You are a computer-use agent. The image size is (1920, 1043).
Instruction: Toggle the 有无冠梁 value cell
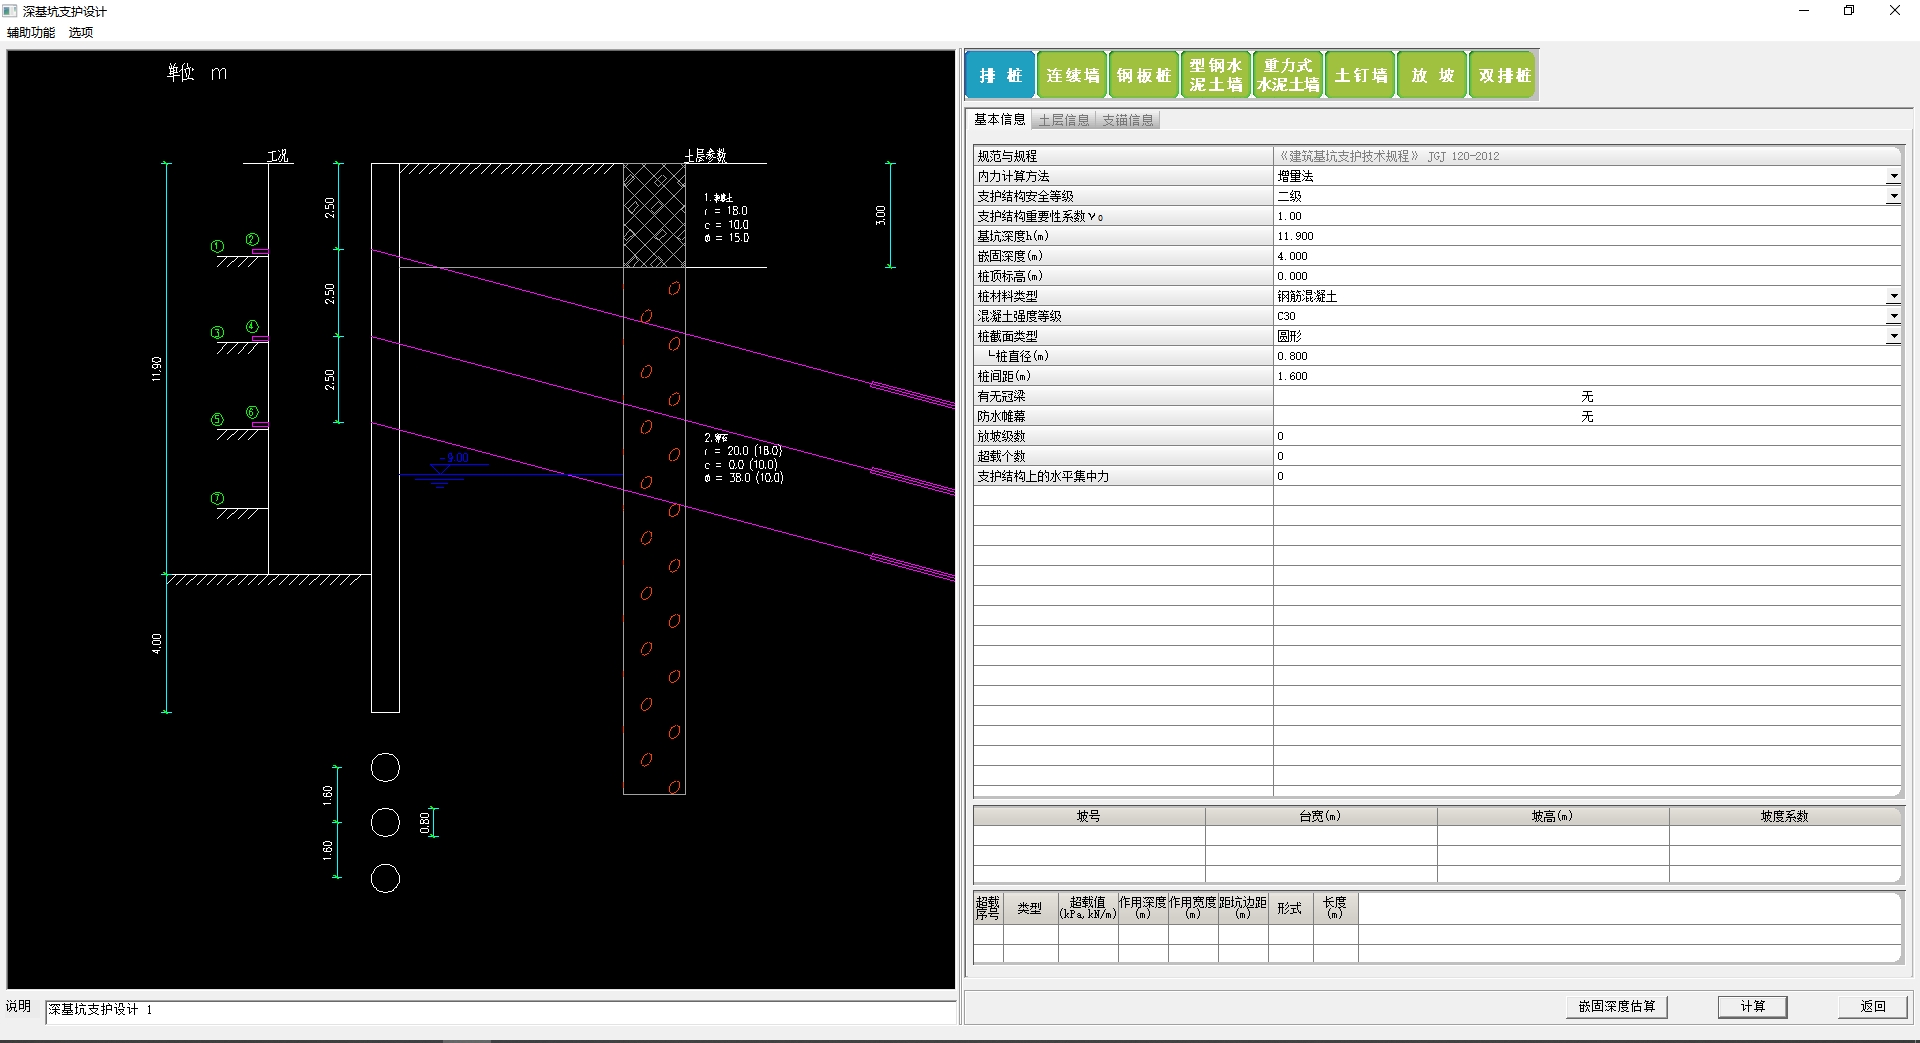click(x=1586, y=396)
